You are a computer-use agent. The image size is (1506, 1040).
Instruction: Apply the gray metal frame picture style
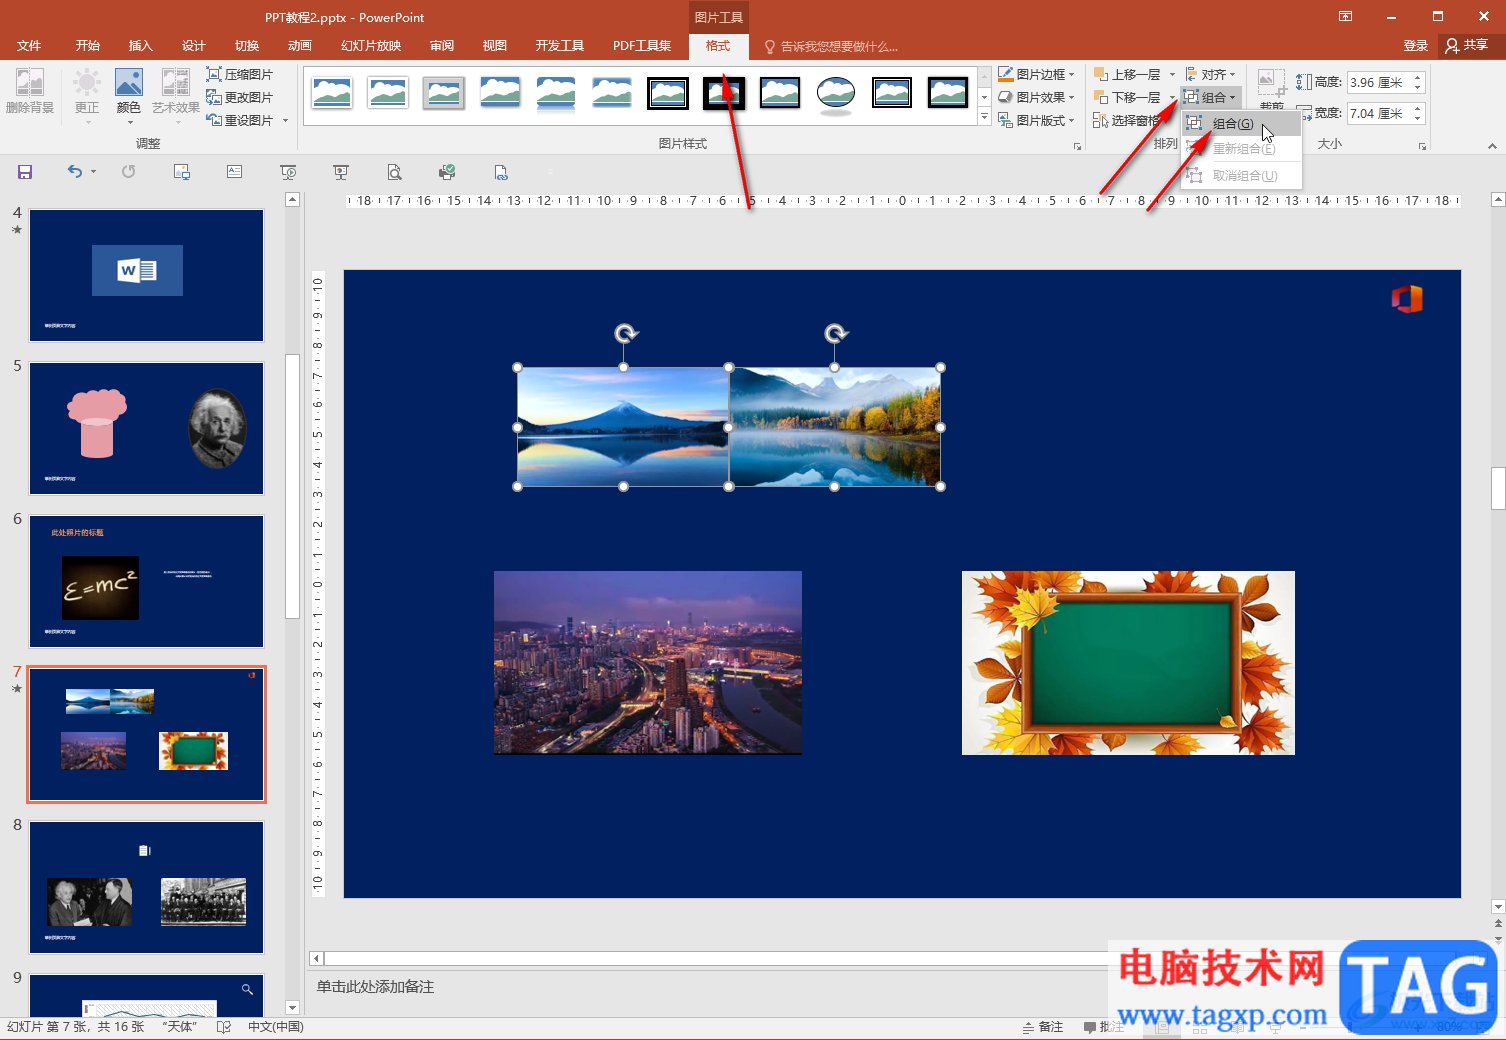444,93
